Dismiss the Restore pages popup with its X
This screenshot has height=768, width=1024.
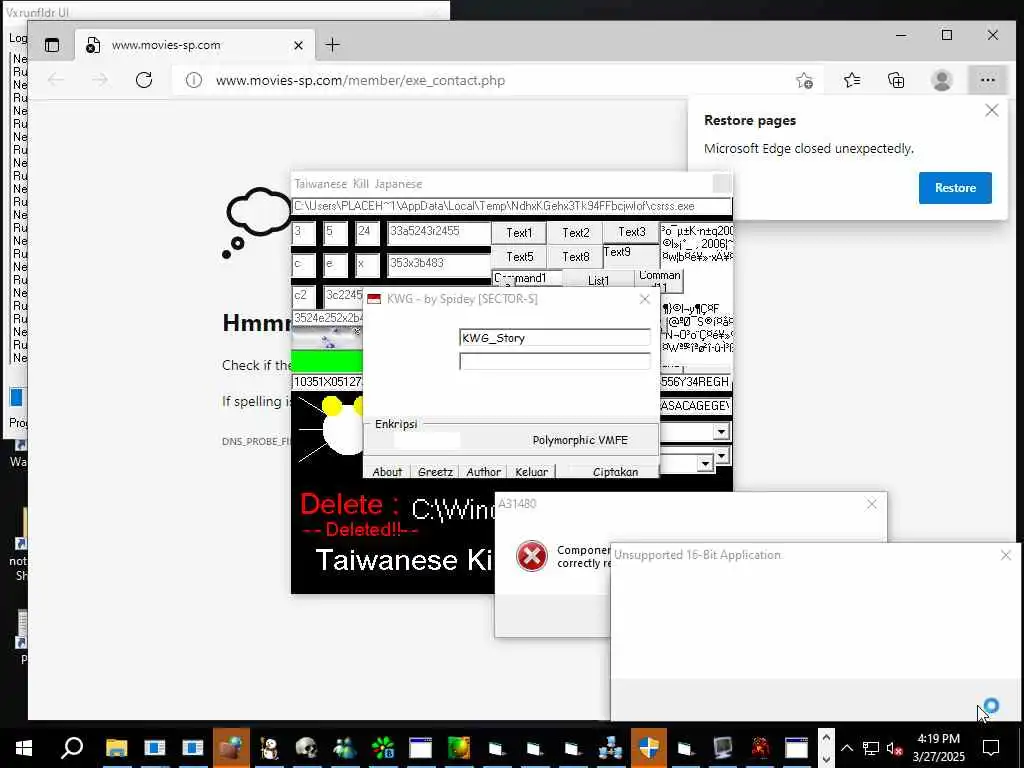point(991,110)
